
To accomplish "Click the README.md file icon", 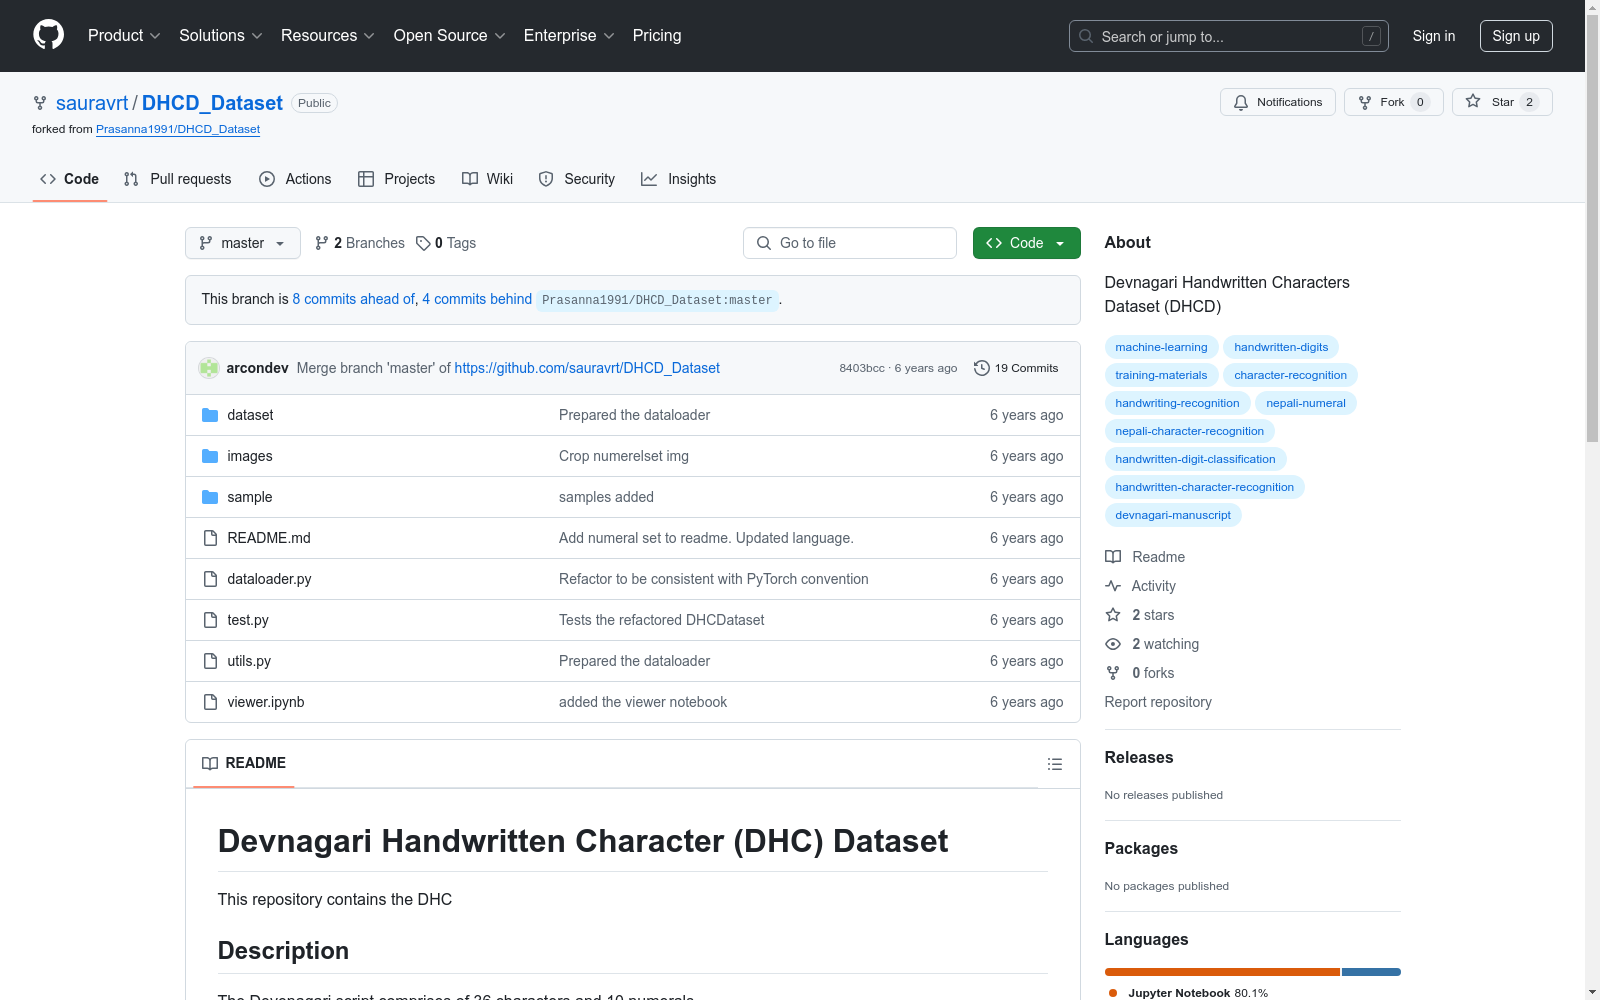I will click(210, 538).
